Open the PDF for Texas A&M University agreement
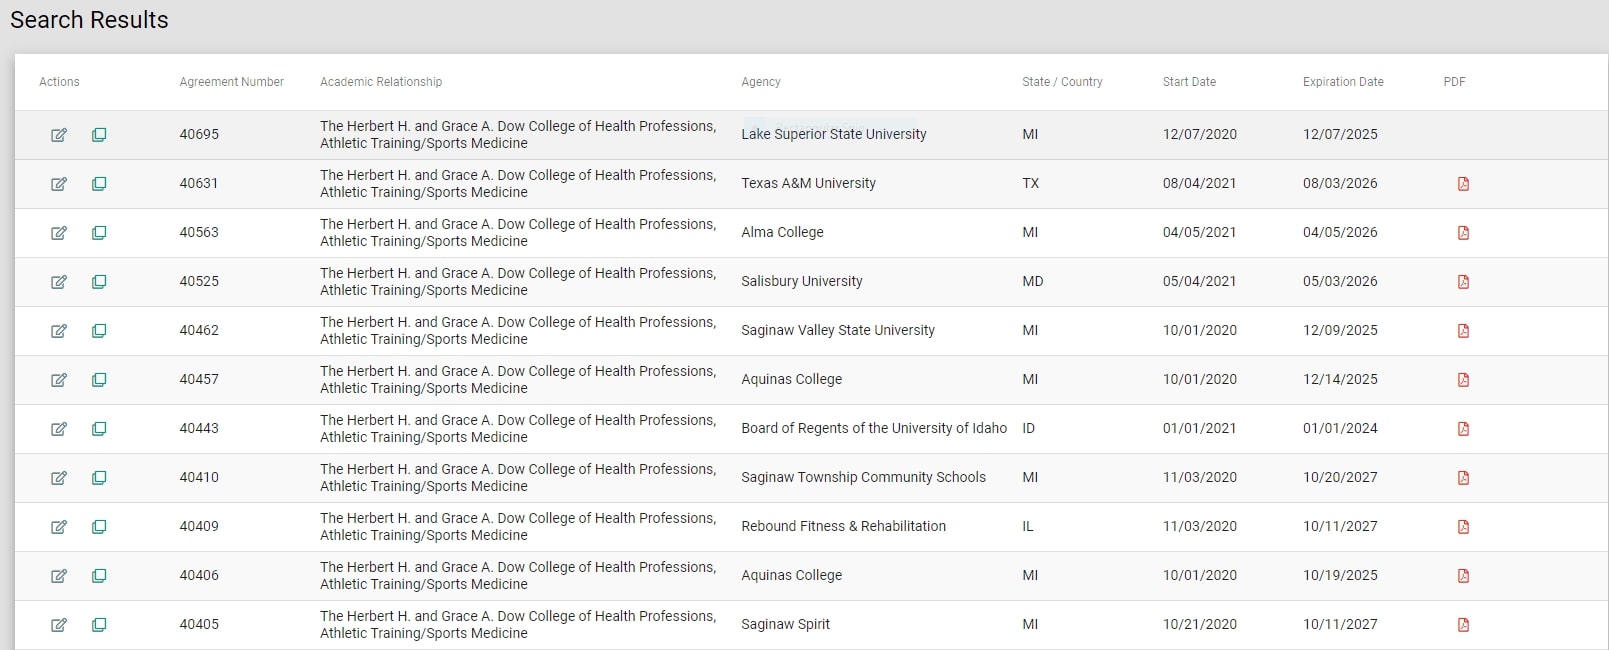Viewport: 1609px width, 650px height. coord(1463,184)
